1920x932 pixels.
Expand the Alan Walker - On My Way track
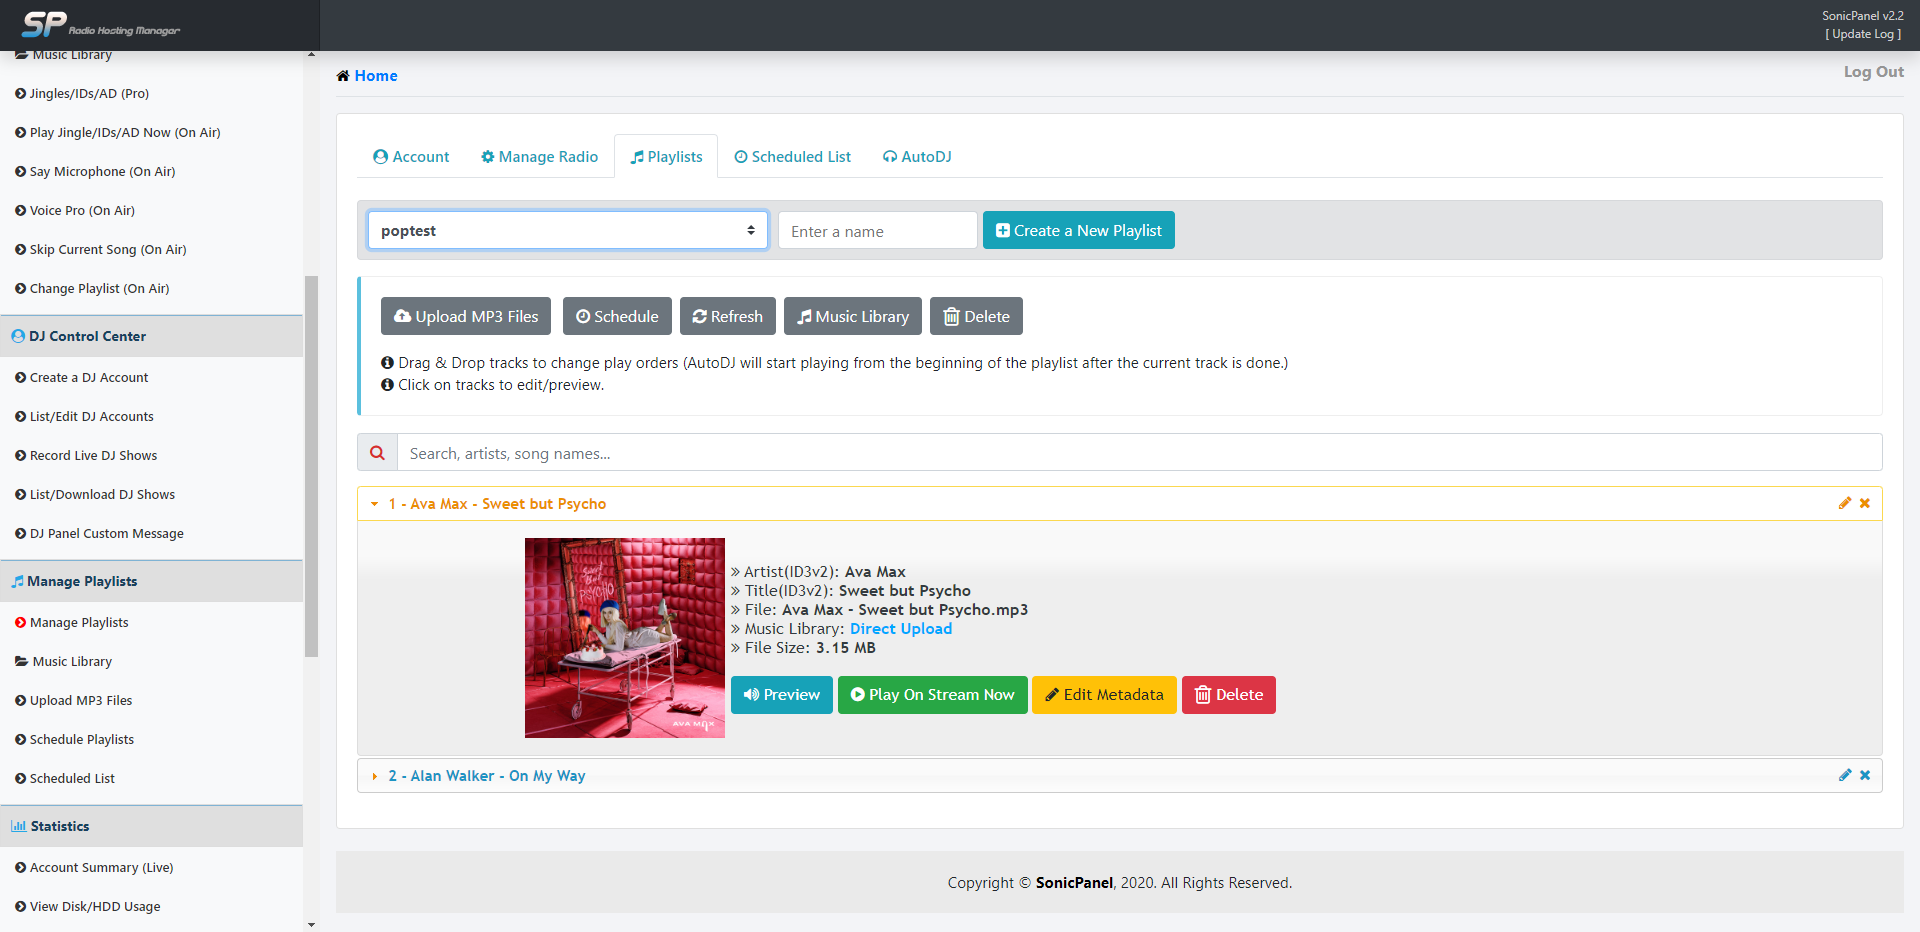487,776
